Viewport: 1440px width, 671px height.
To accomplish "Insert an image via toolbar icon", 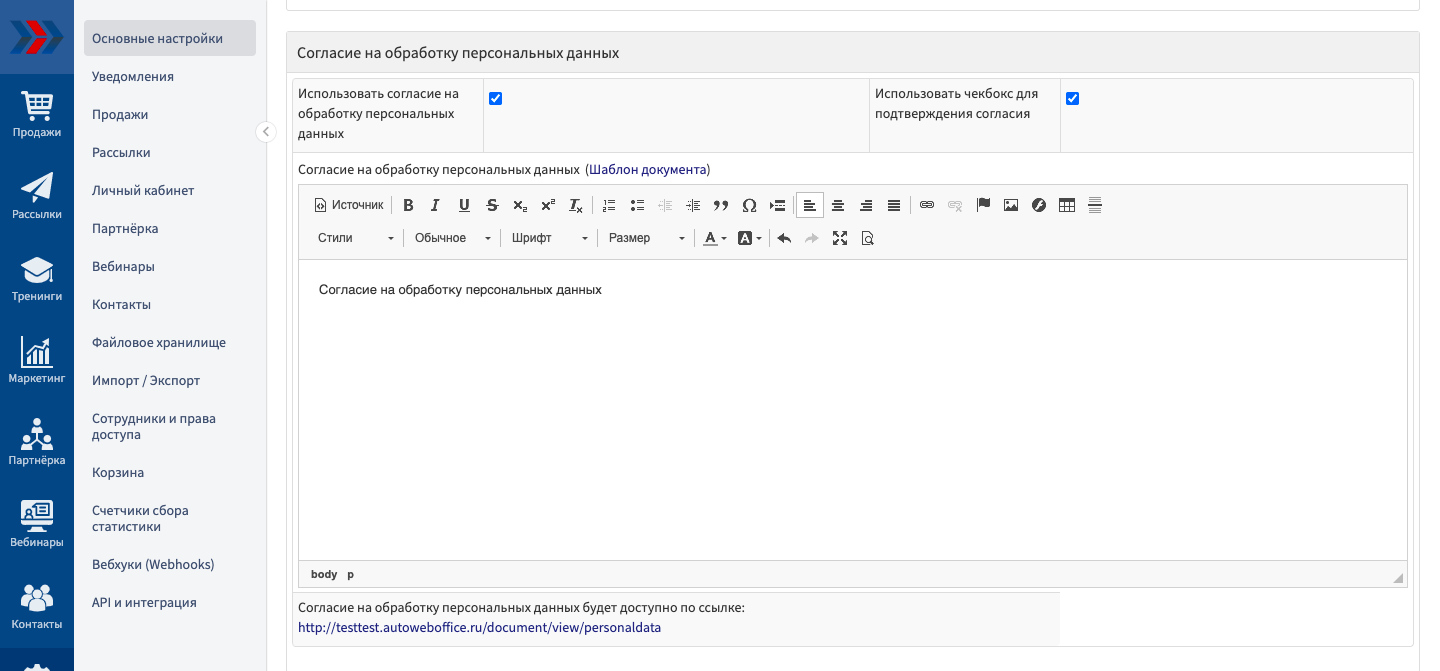I will [1011, 205].
